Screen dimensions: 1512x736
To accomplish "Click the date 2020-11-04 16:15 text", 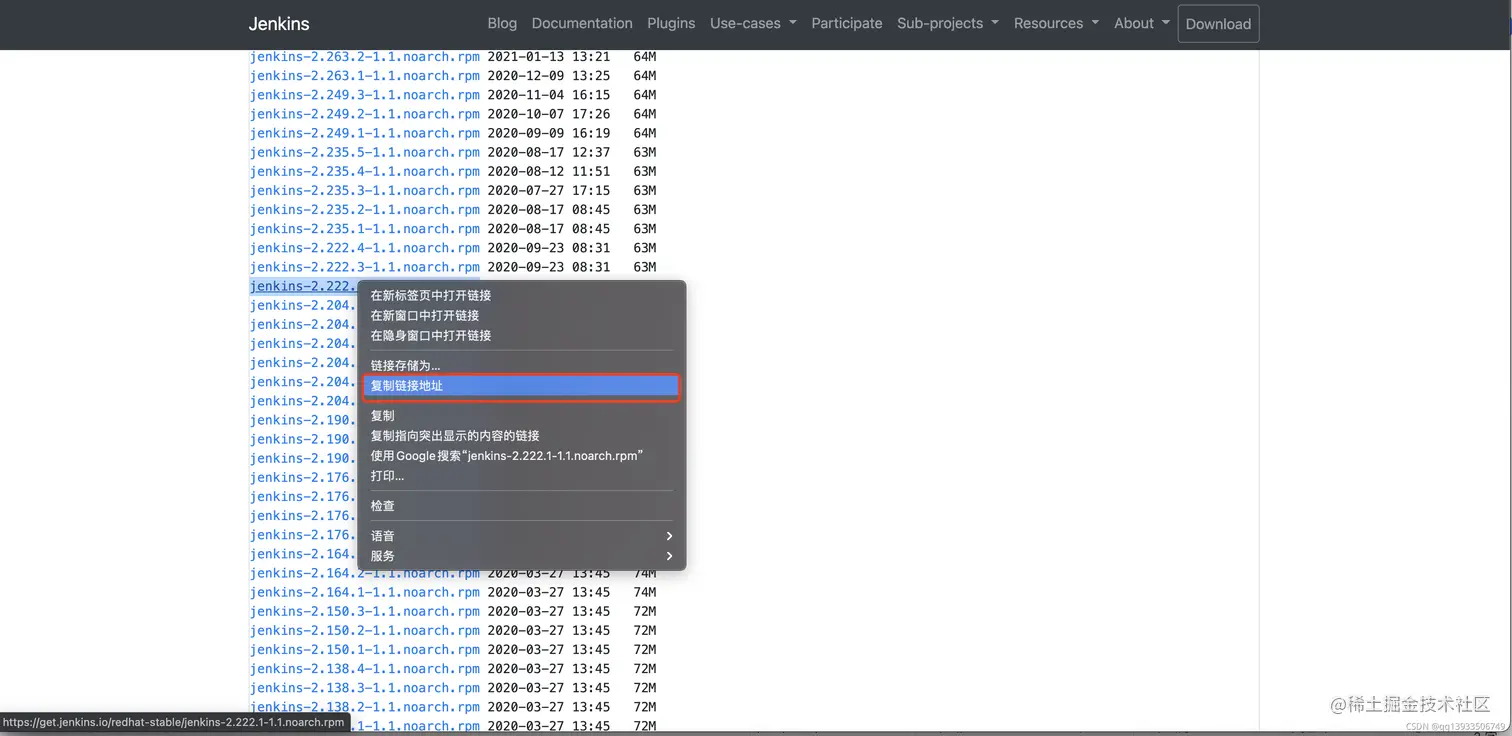I will [x=549, y=95].
